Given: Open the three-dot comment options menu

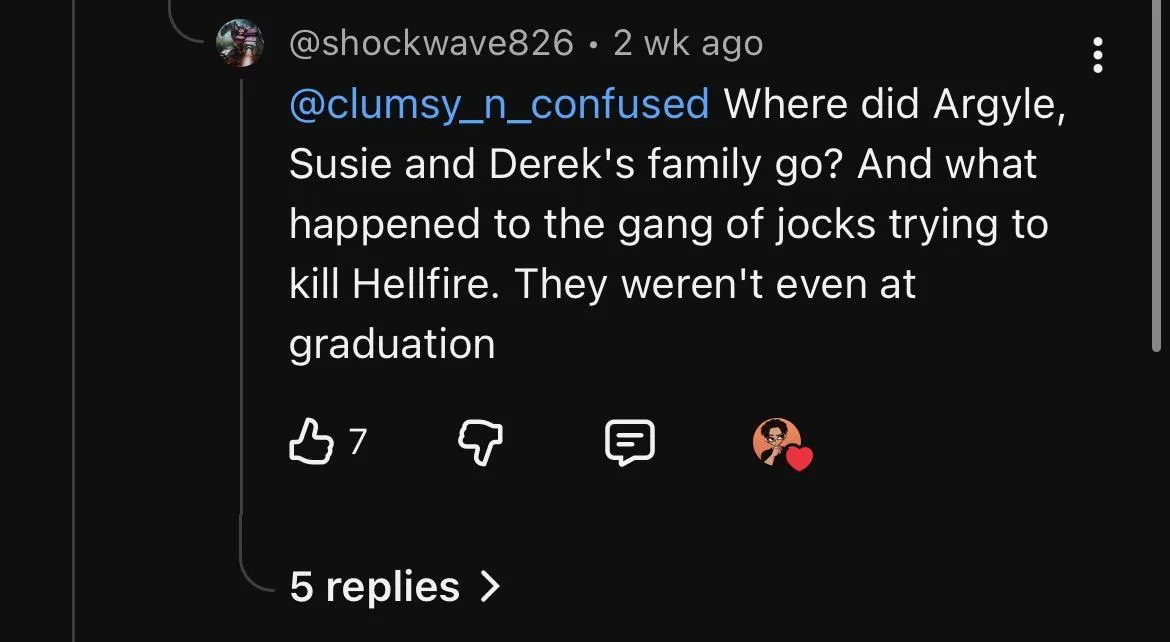Looking at the screenshot, I should tap(1098, 55).
